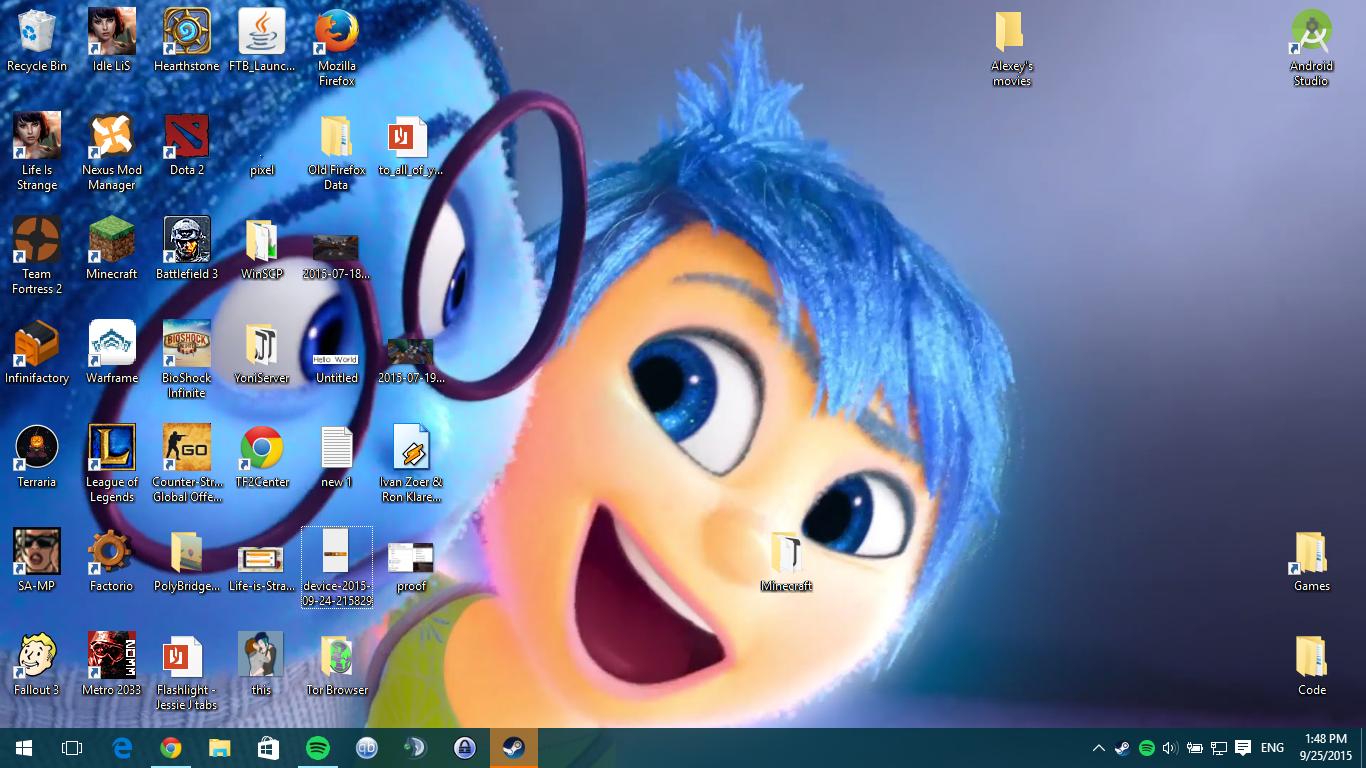Select the Life-is-Stra... image file
The height and width of the screenshot is (768, 1366).
click(x=261, y=568)
